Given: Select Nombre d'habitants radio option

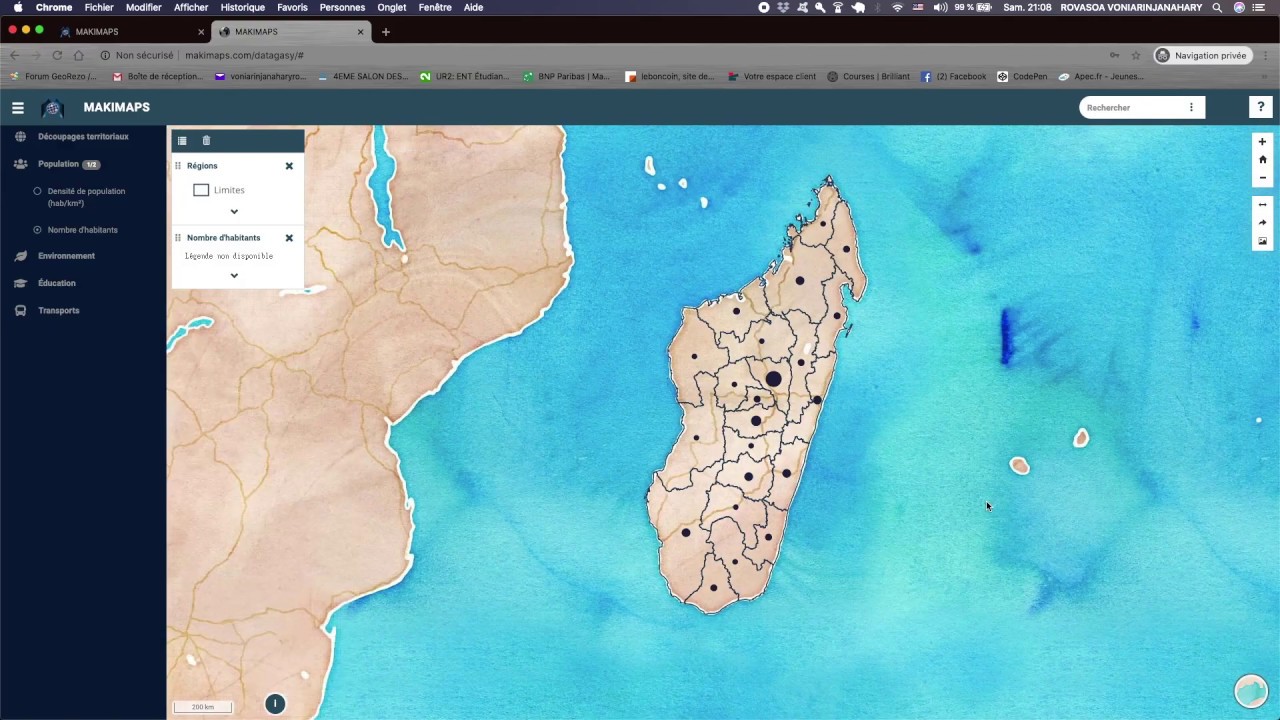Looking at the screenshot, I should 38,230.
